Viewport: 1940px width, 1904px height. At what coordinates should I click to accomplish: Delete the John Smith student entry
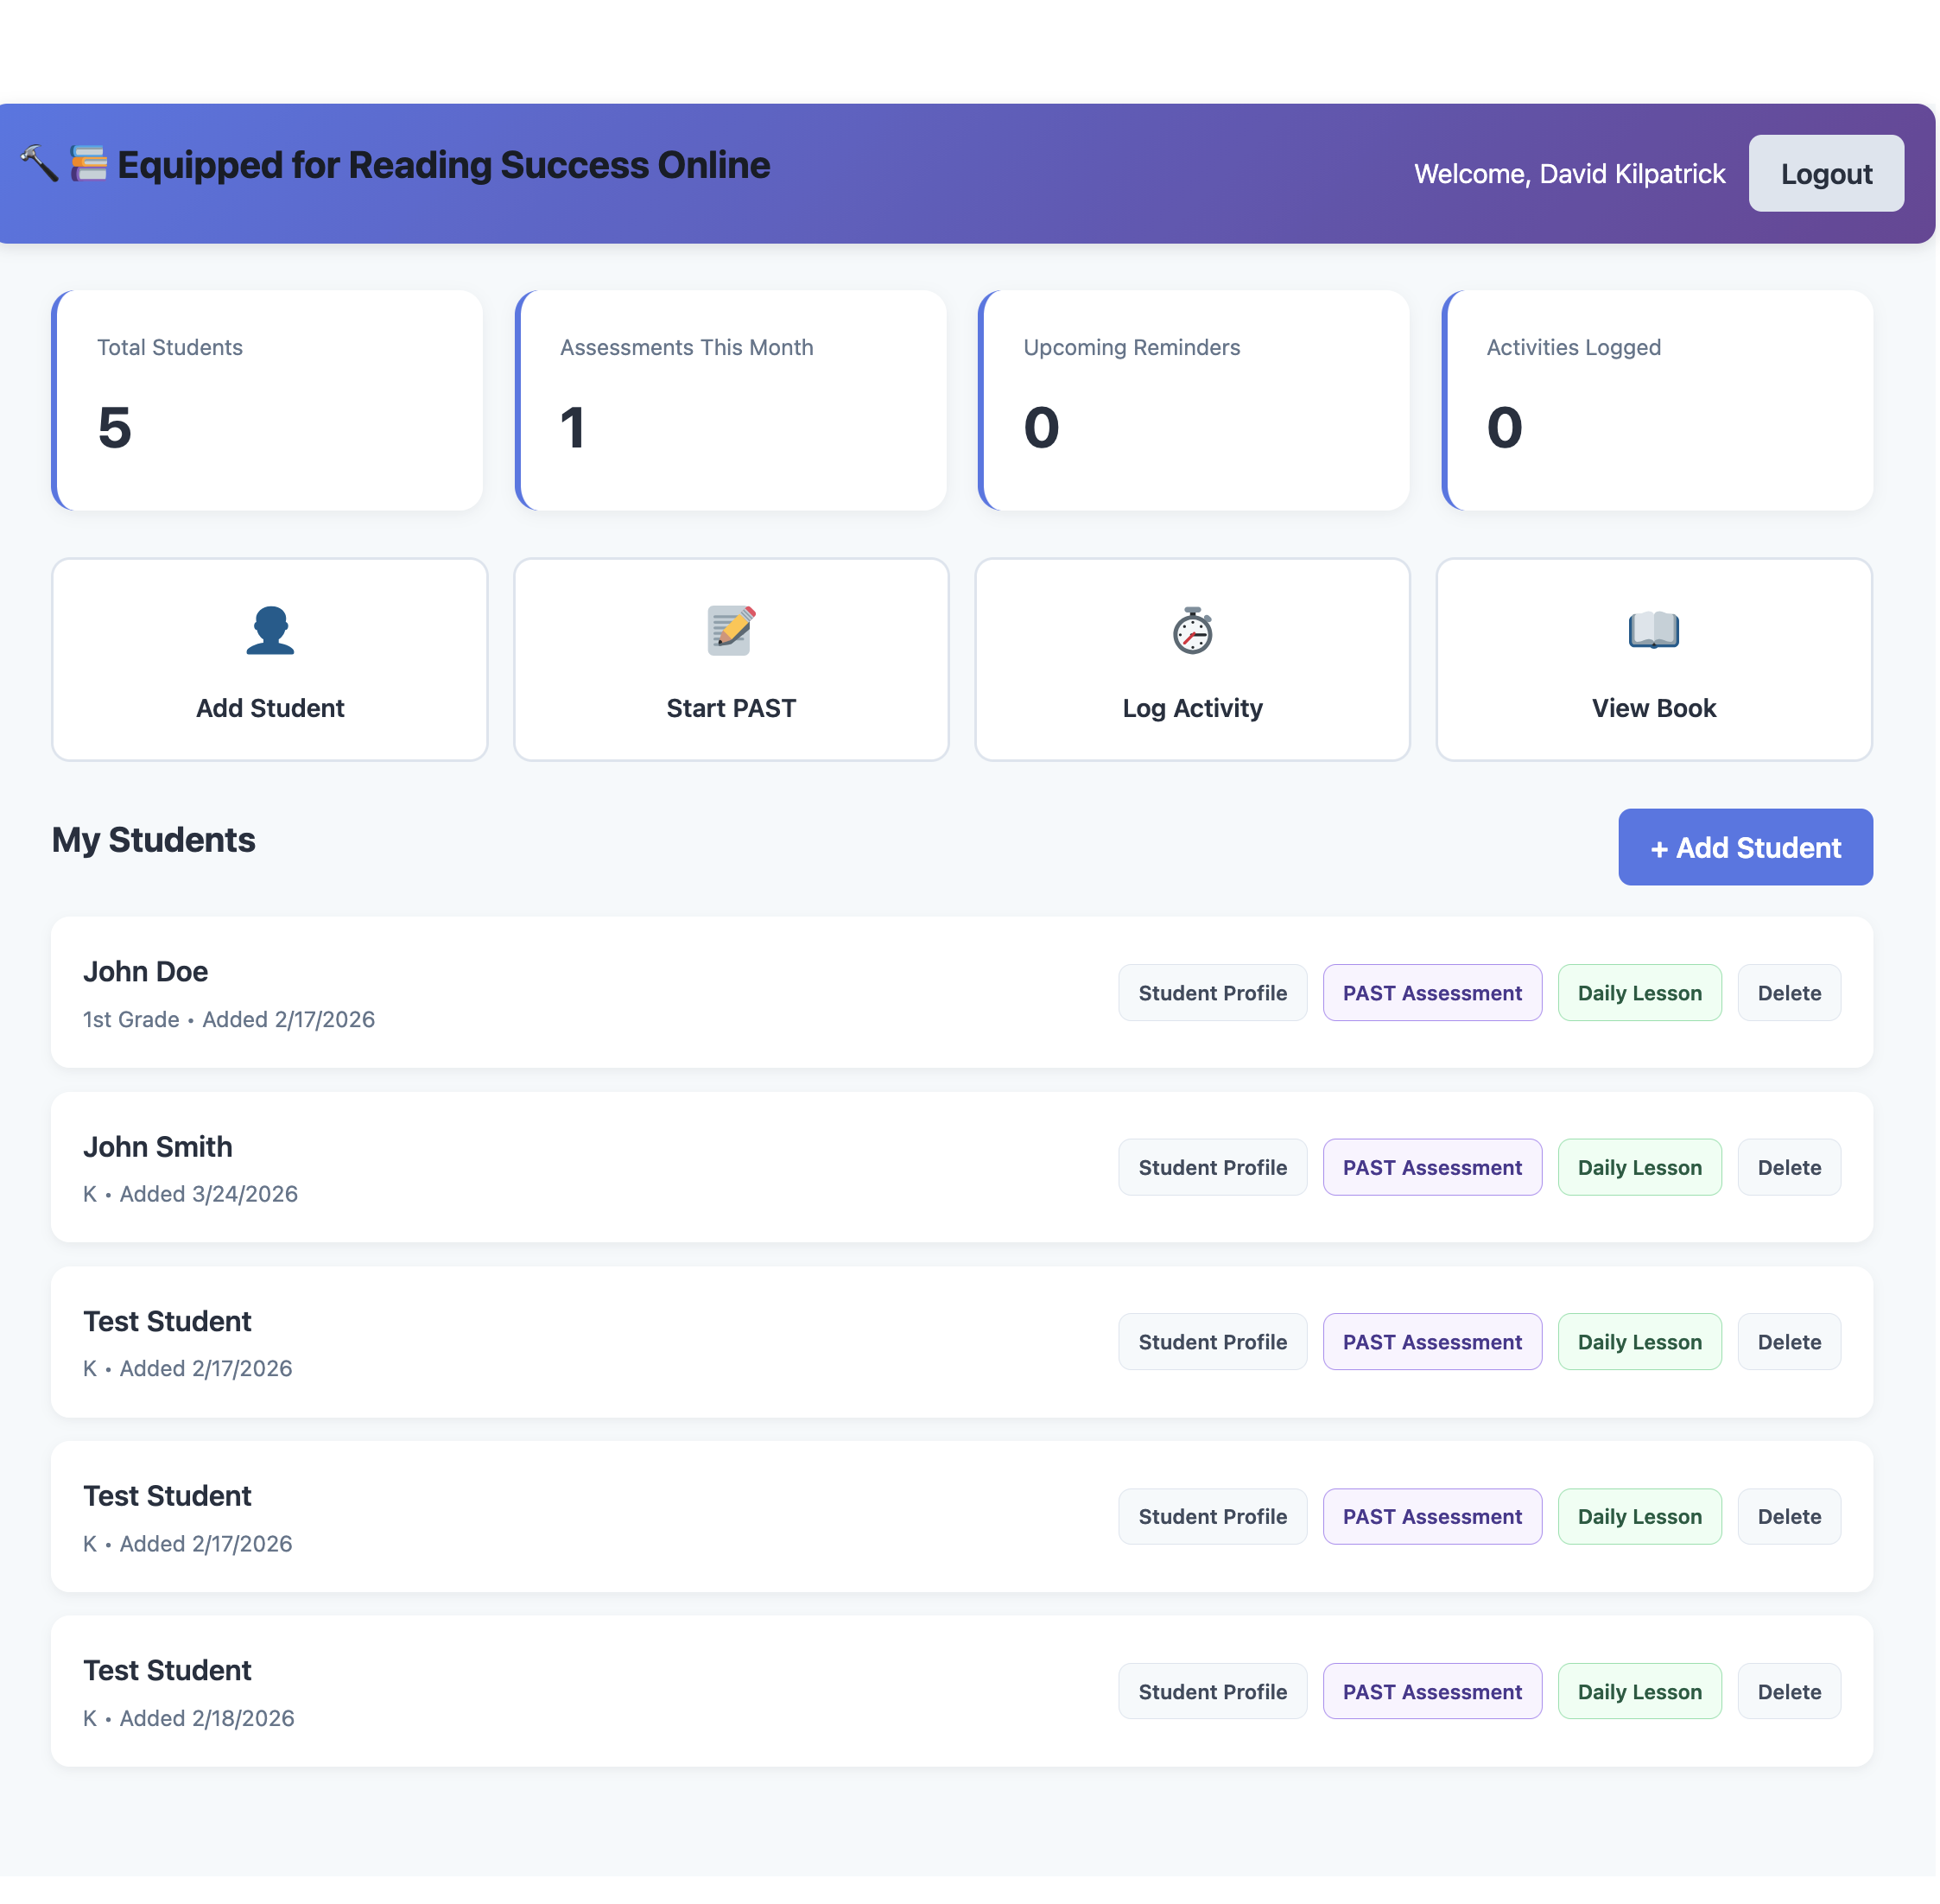pyautogui.click(x=1788, y=1167)
